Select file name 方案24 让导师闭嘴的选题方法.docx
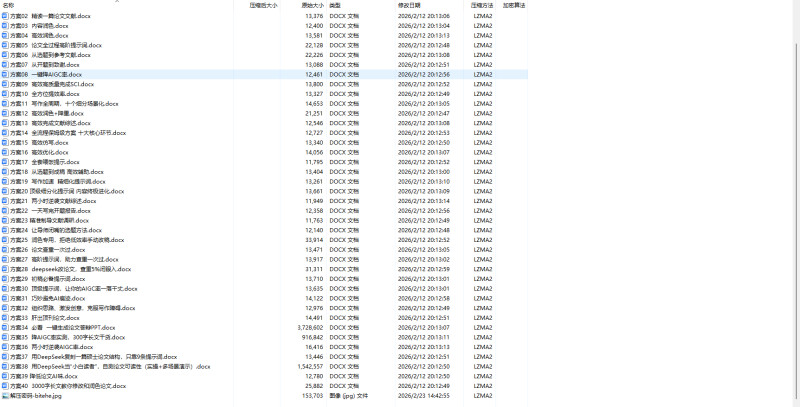Viewport: 800px width, 407px height. click(x=56, y=230)
